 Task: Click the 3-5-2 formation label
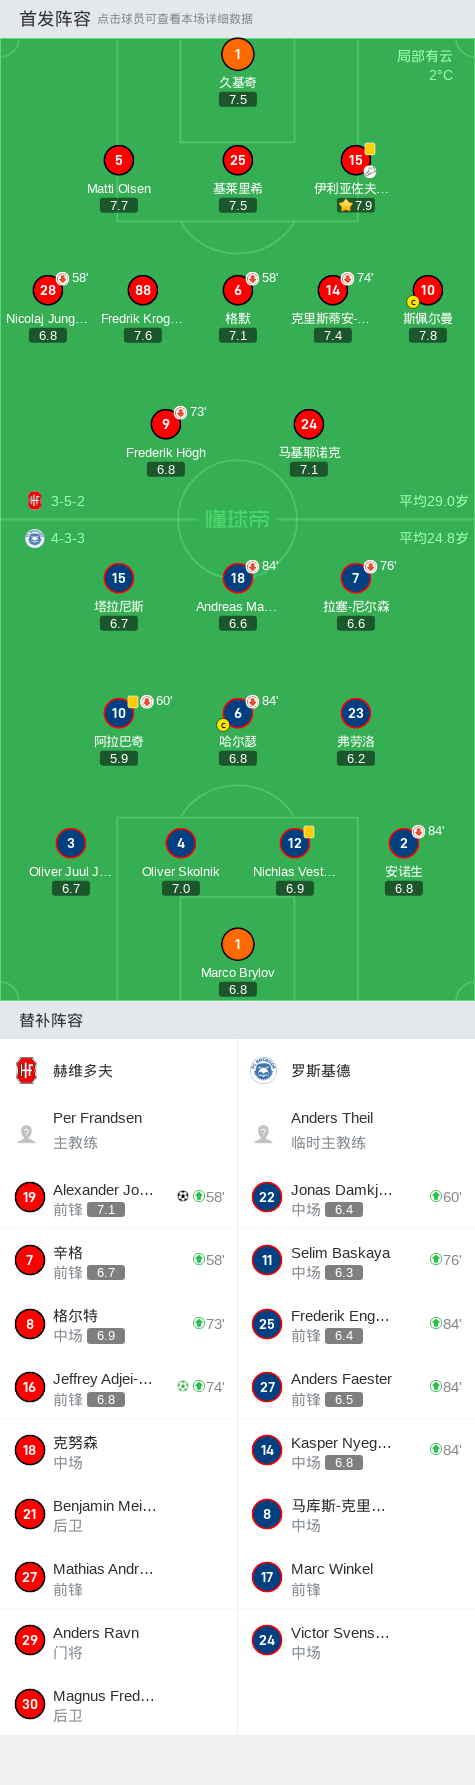click(68, 501)
